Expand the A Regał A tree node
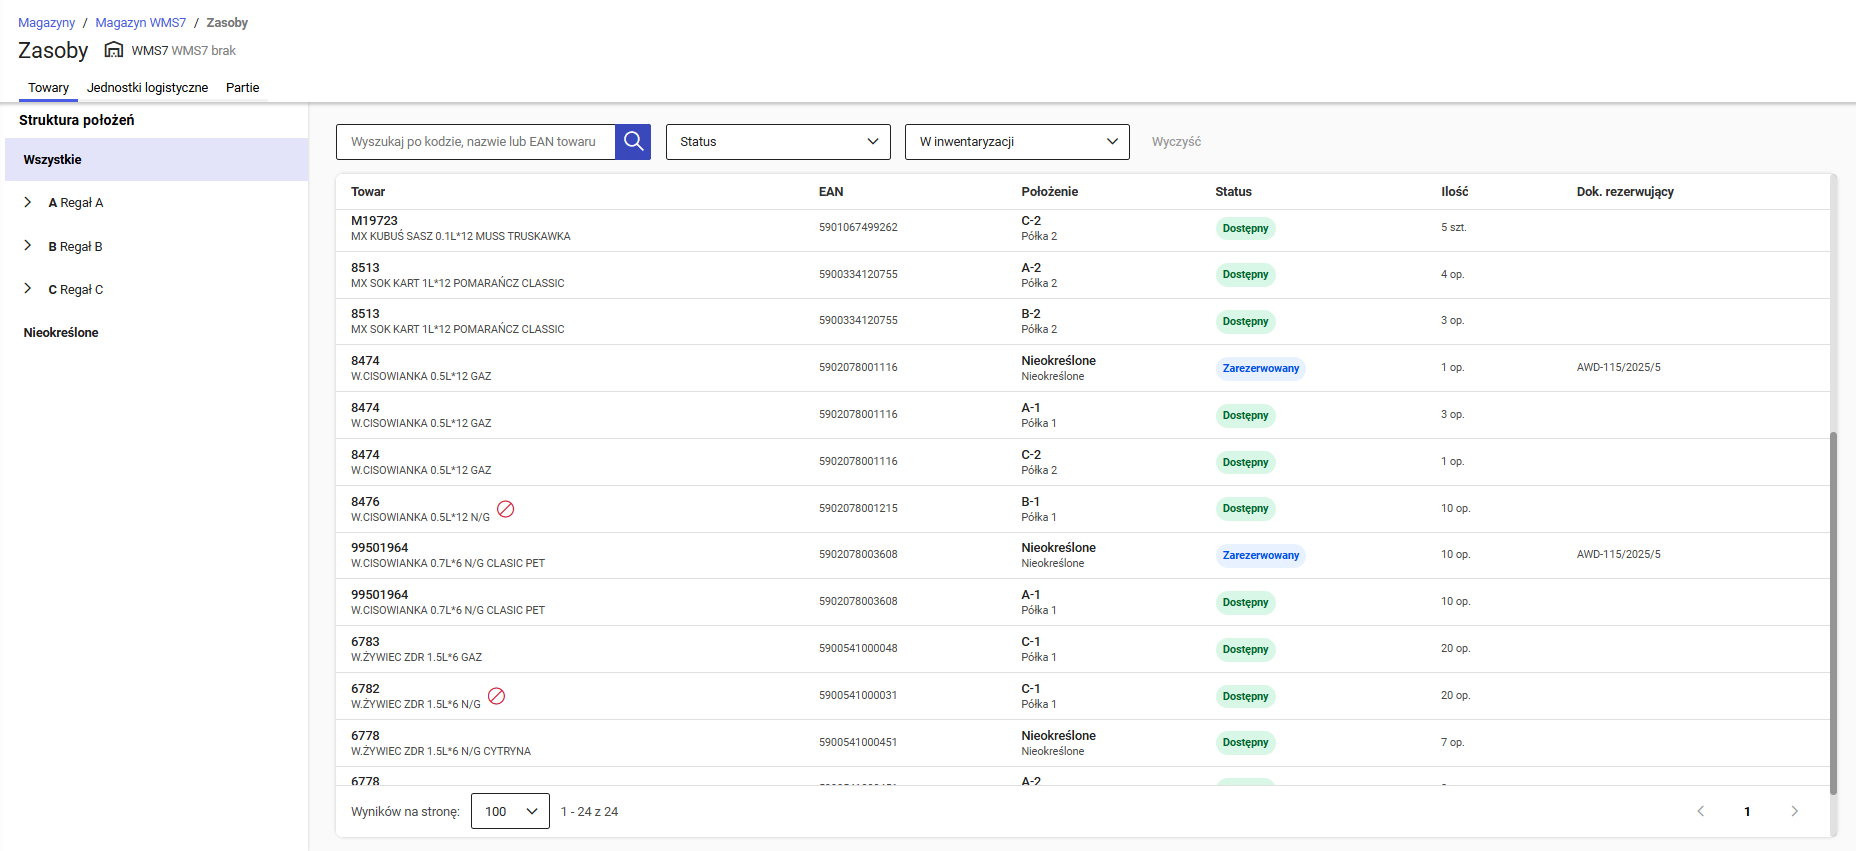 (x=28, y=202)
